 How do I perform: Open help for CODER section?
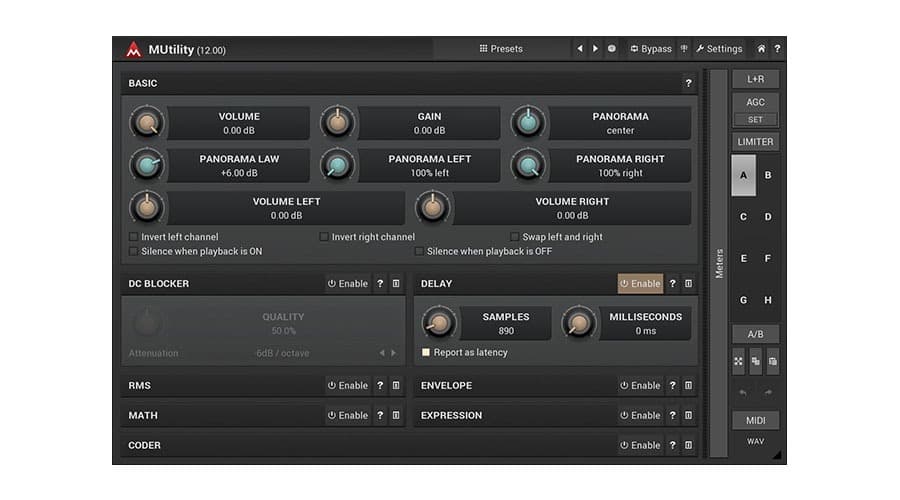pos(673,445)
